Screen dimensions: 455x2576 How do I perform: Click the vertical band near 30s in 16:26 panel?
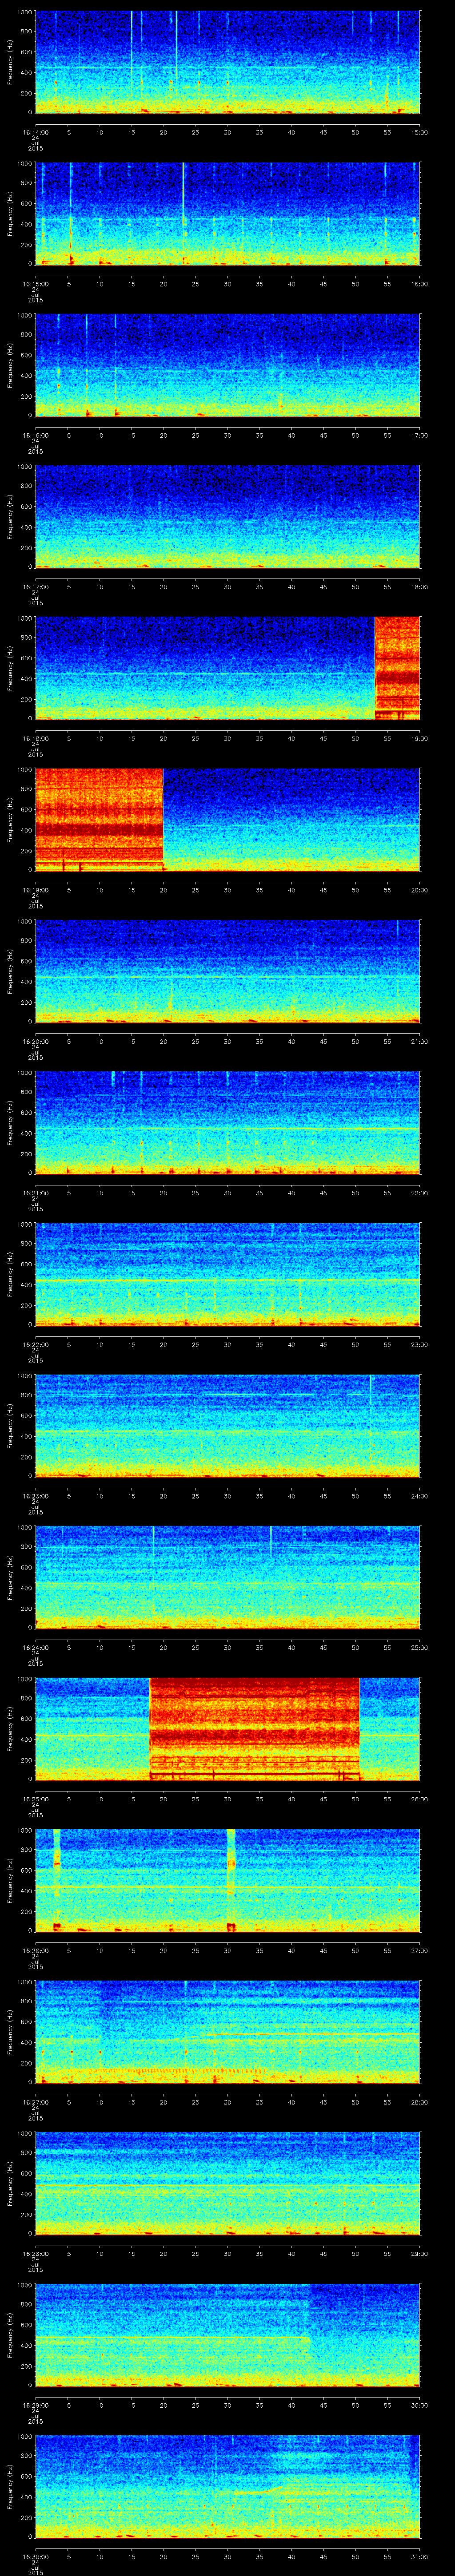231,1880
